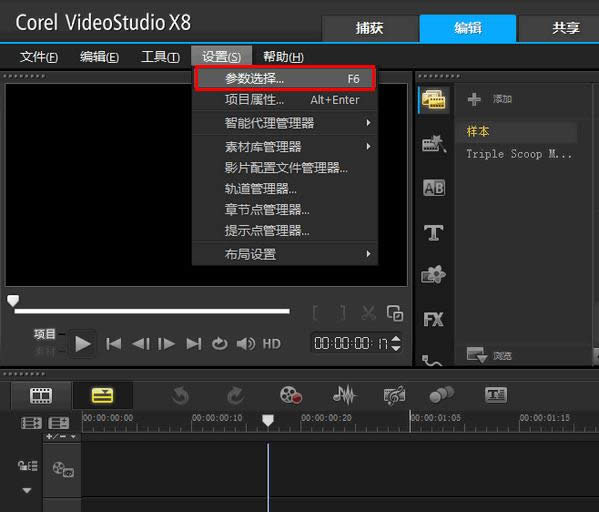Switch to the 捕获 capture tab

pyautogui.click(x=370, y=28)
